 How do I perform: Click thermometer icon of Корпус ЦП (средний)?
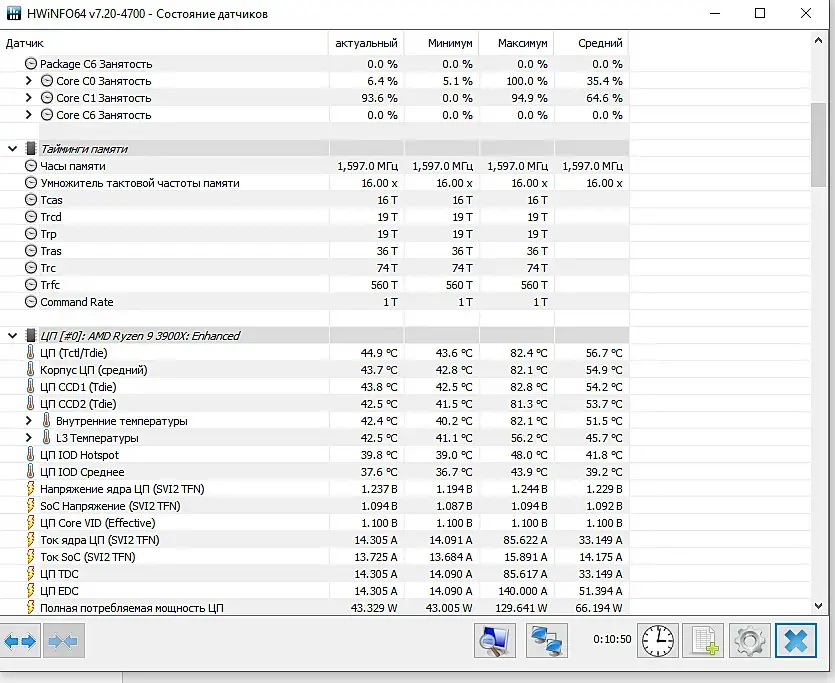30,369
